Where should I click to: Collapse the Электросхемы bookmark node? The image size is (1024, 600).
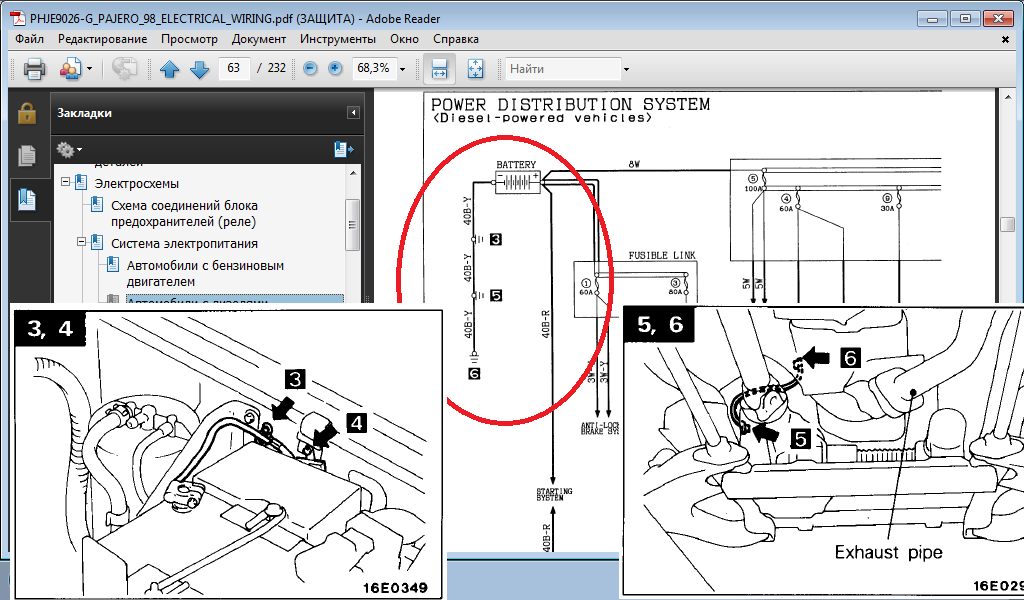(x=66, y=183)
